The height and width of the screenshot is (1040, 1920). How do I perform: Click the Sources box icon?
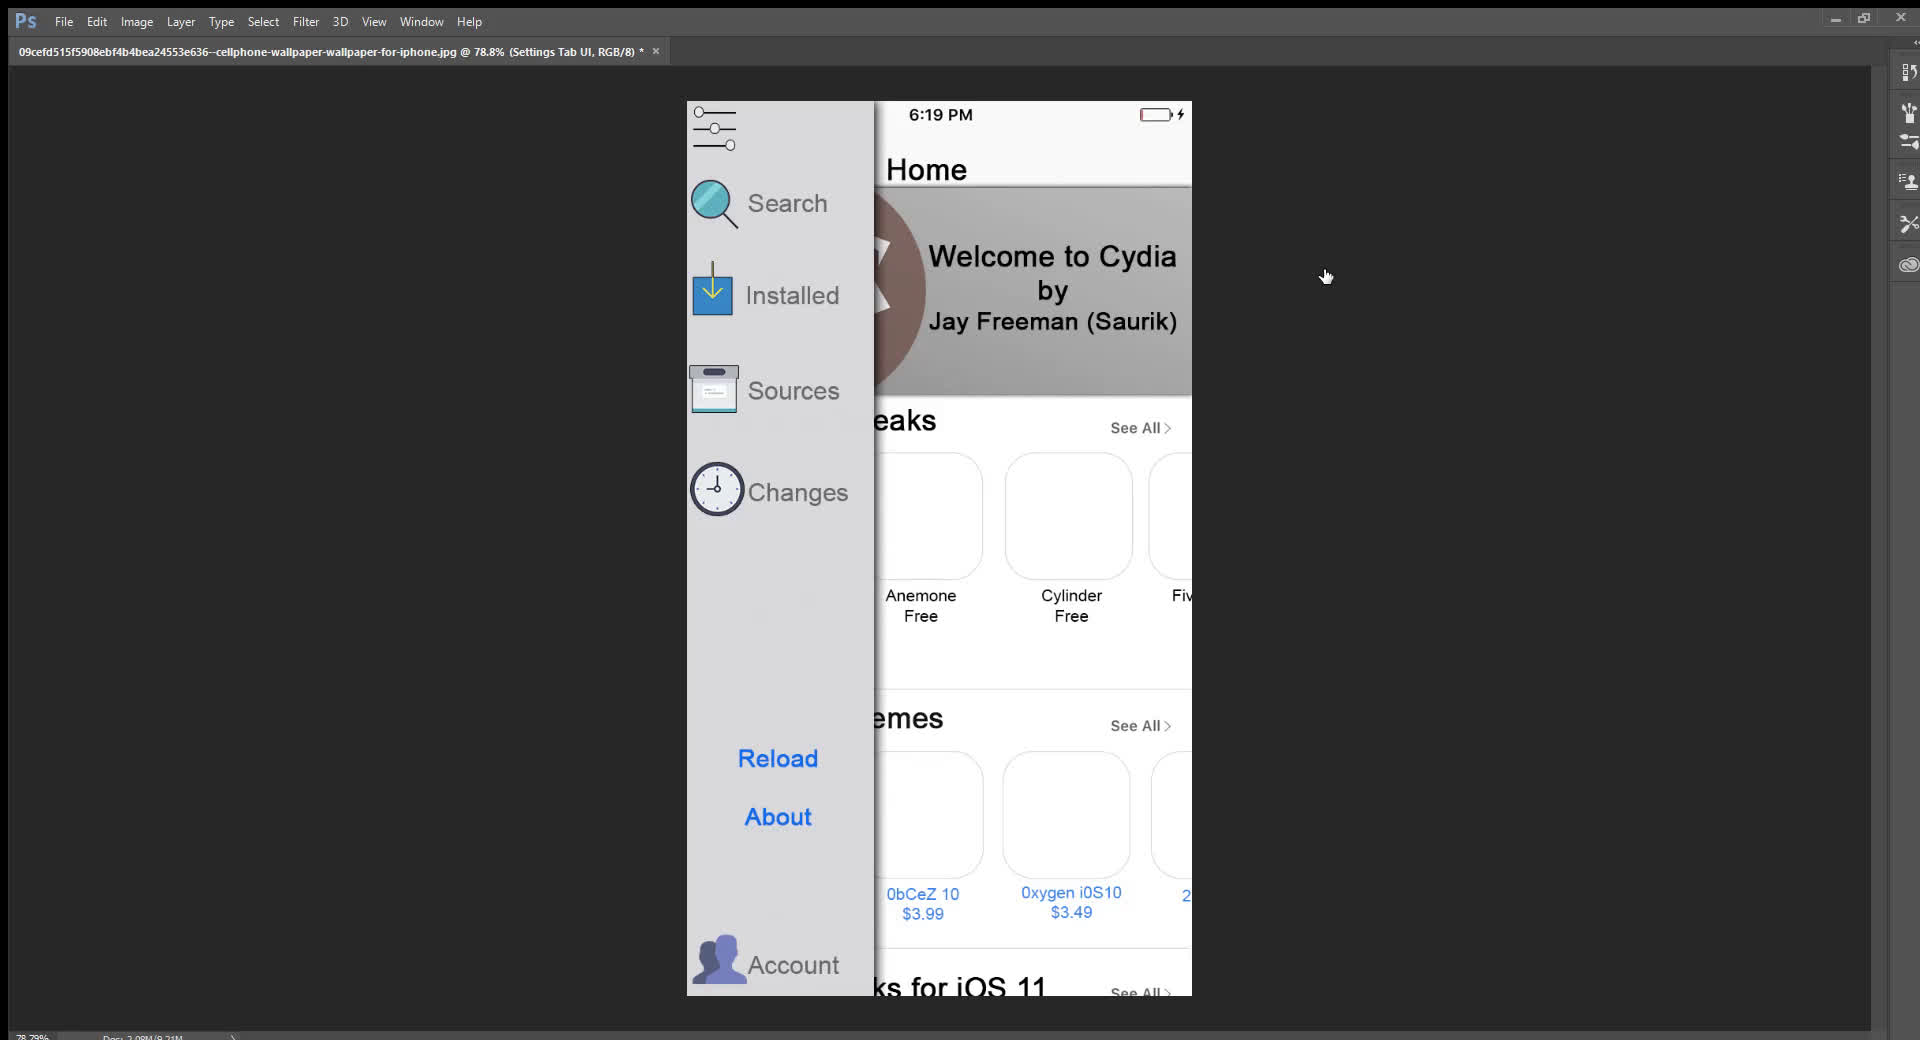[x=714, y=389]
